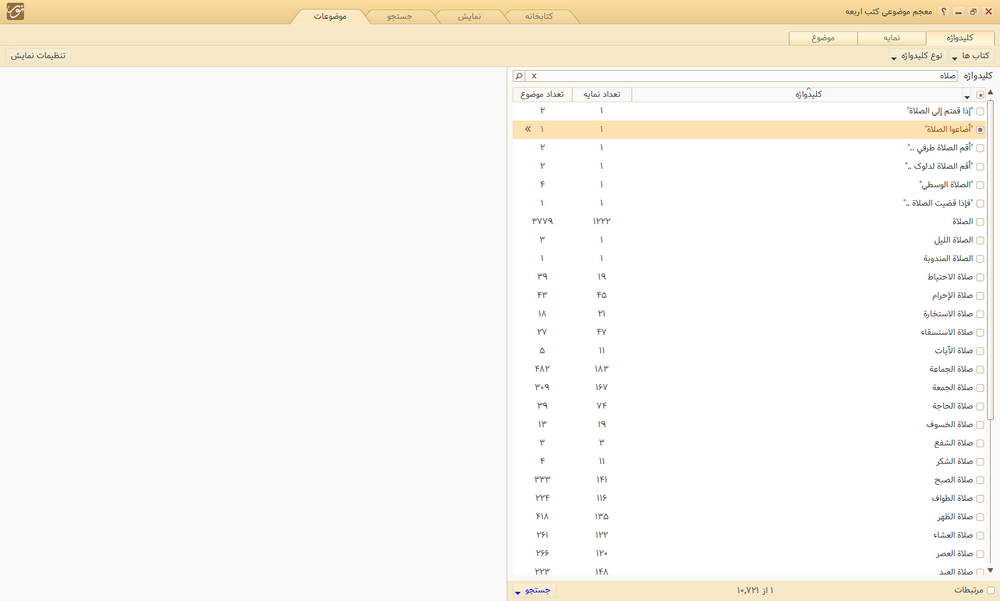The height and width of the screenshot is (601, 1000).
Task: Restore the window with the restore icon
Action: tap(973, 11)
